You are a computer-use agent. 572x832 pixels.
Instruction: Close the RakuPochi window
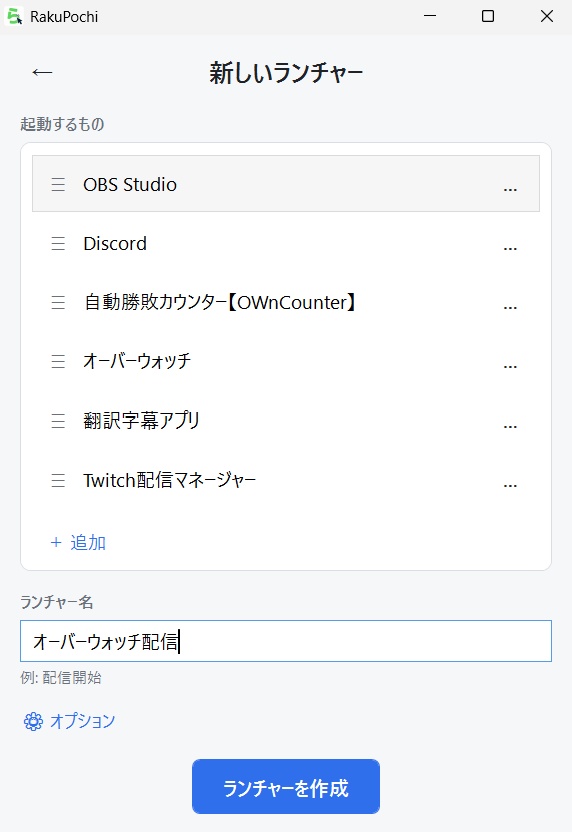click(547, 16)
